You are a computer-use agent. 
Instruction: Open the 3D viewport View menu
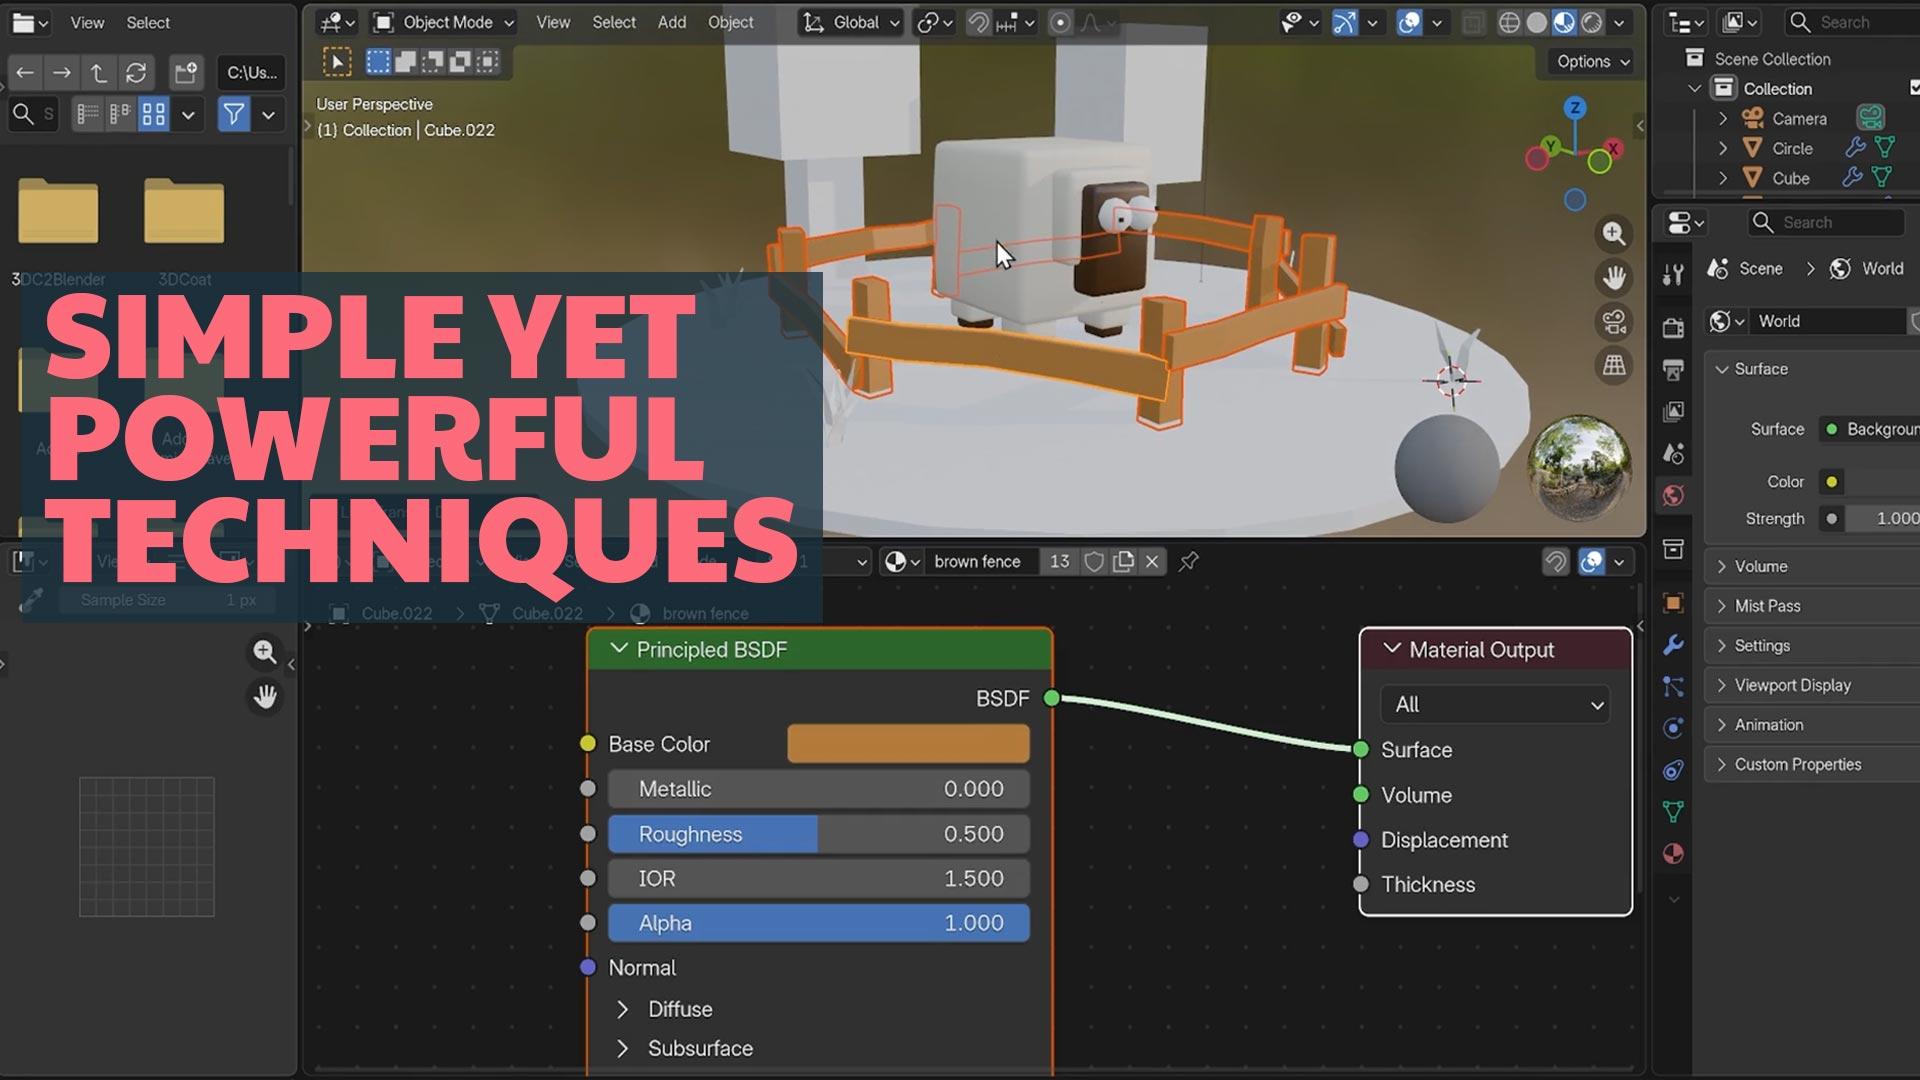(553, 22)
